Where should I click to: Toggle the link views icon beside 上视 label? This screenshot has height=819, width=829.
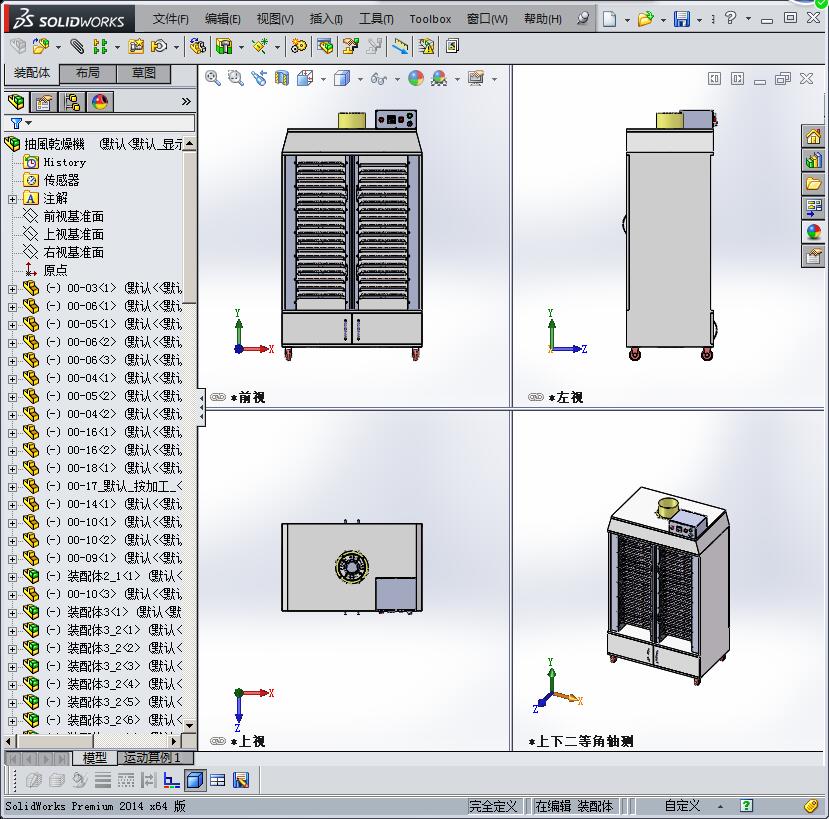(218, 741)
